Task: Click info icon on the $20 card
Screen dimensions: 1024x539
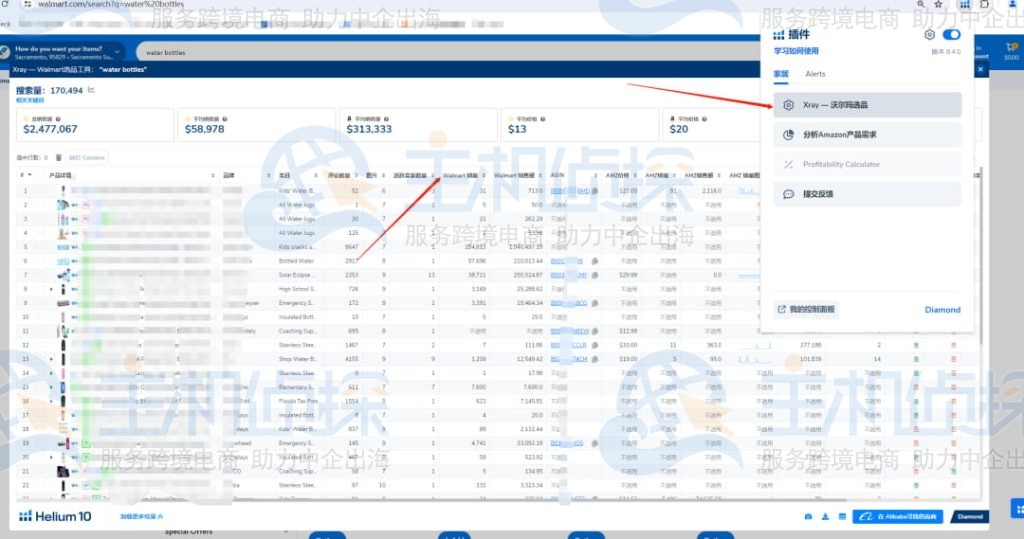Action: [x=704, y=119]
